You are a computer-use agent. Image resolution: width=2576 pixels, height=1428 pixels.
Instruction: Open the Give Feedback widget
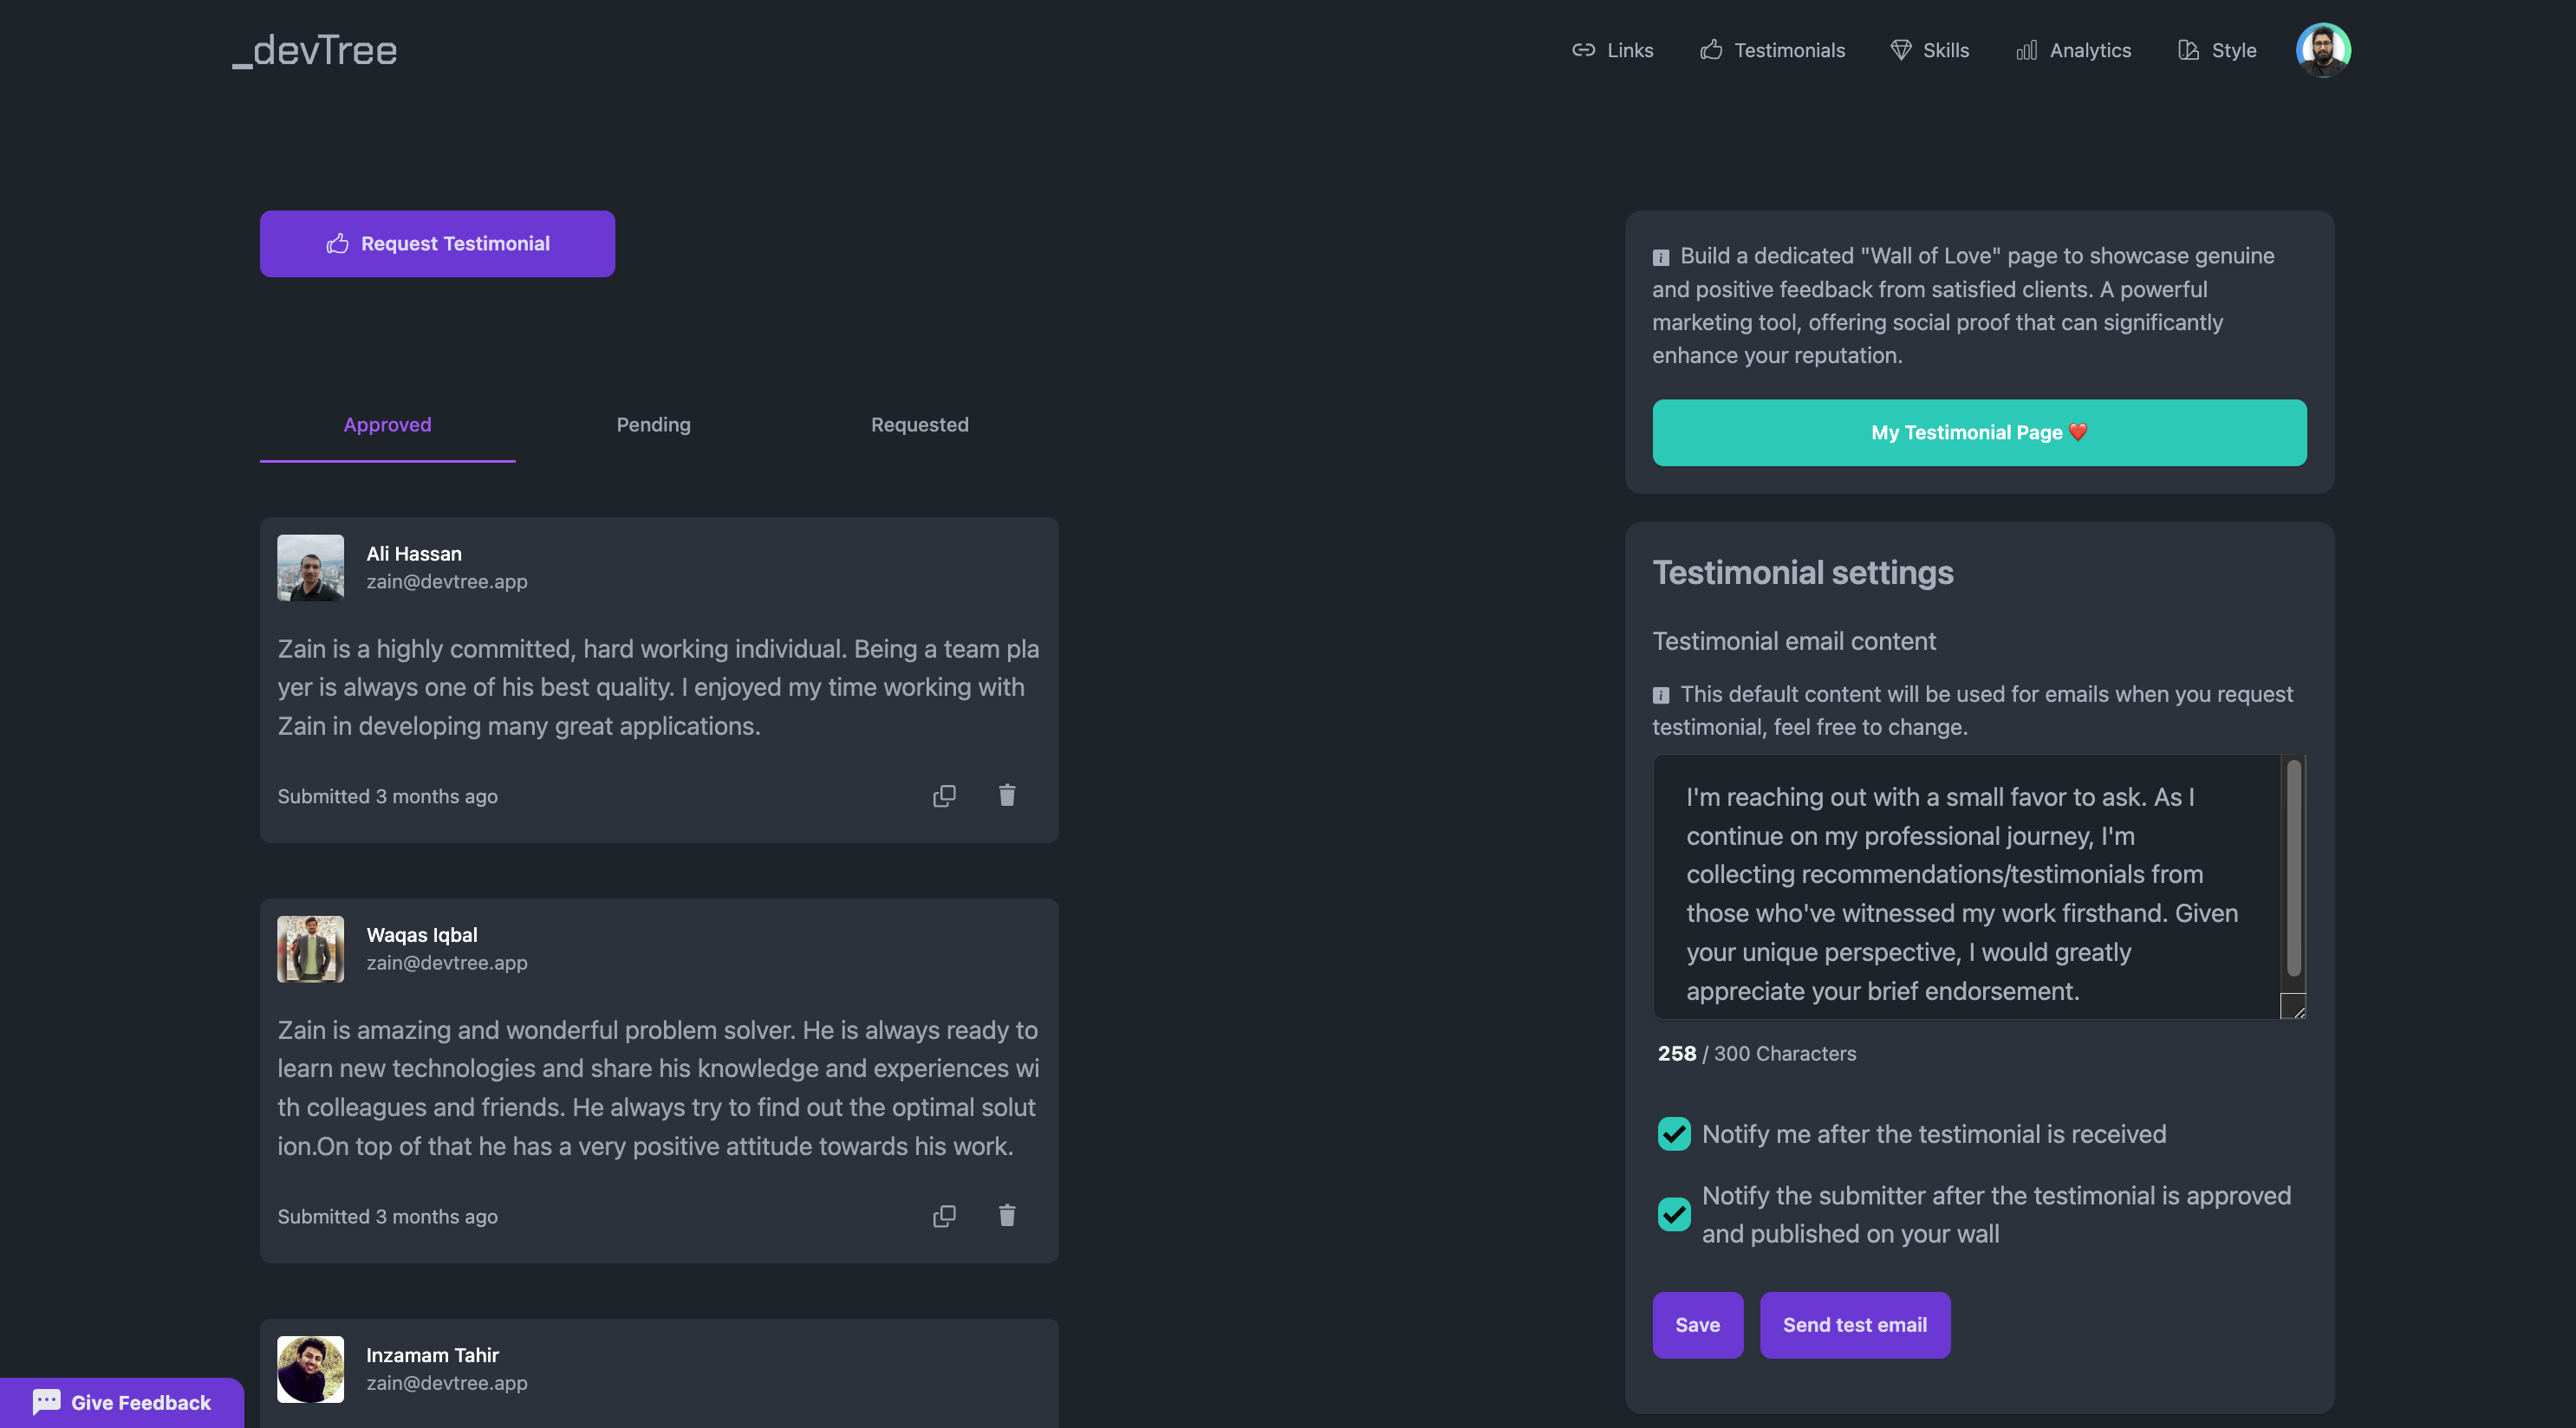[x=122, y=1402]
